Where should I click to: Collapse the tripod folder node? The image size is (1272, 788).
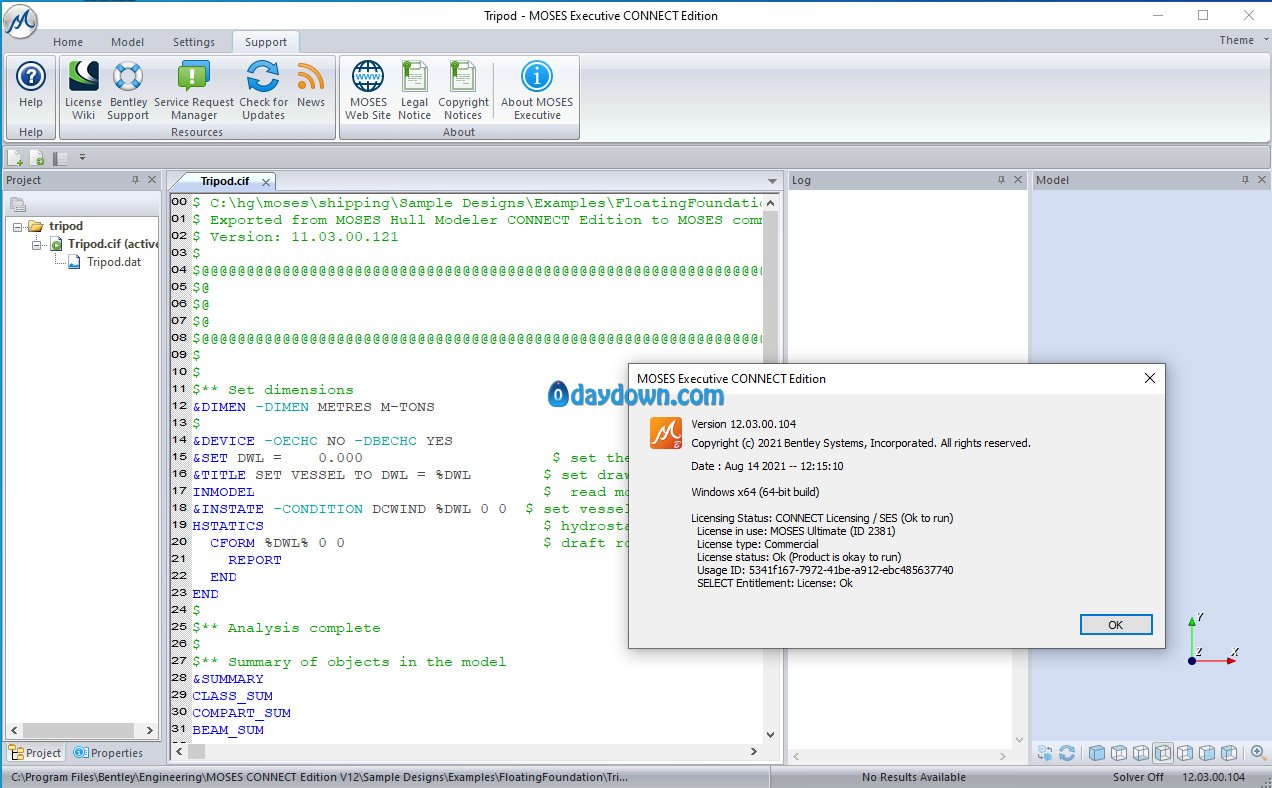coord(19,227)
